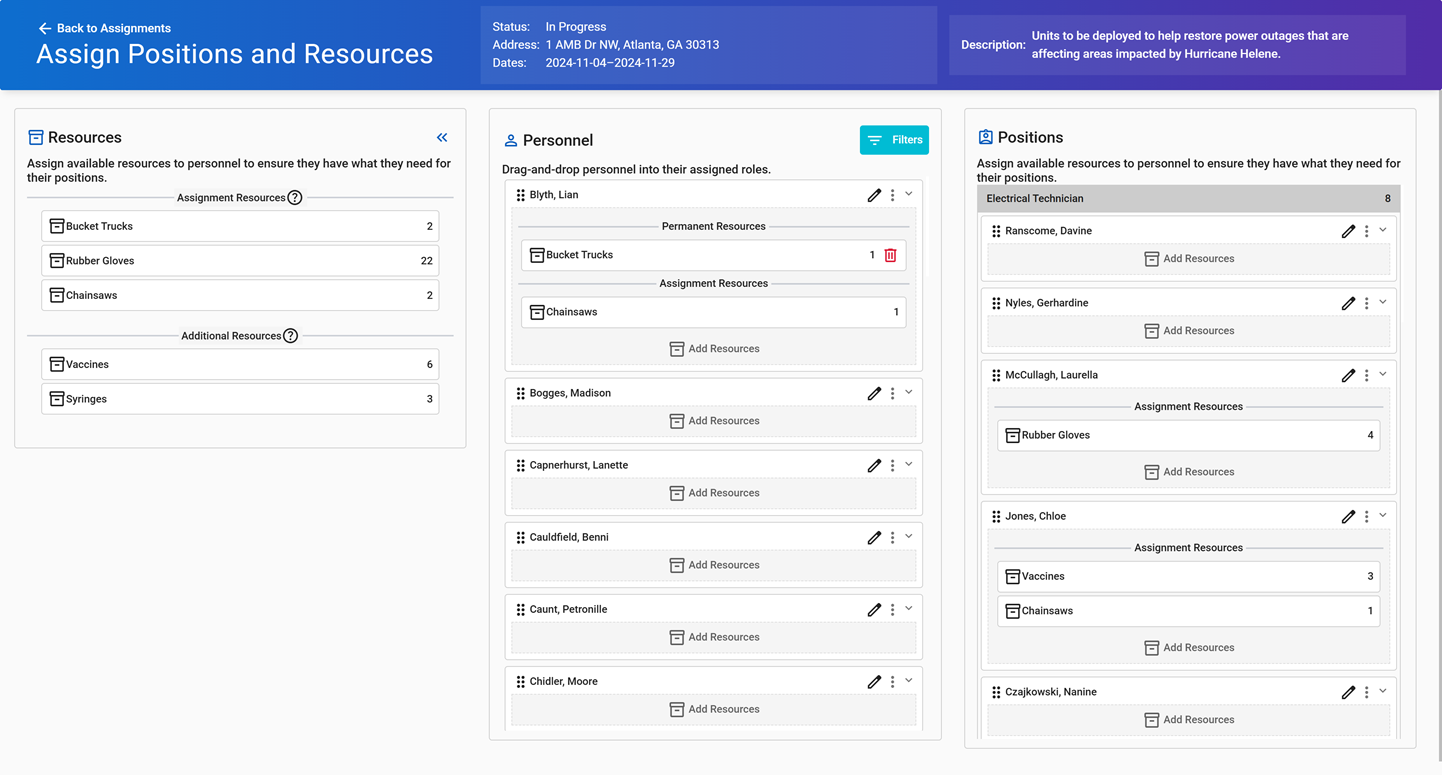This screenshot has height=775, width=1442.
Task: Open the Assignment Resources help tooltip
Action: 294,197
